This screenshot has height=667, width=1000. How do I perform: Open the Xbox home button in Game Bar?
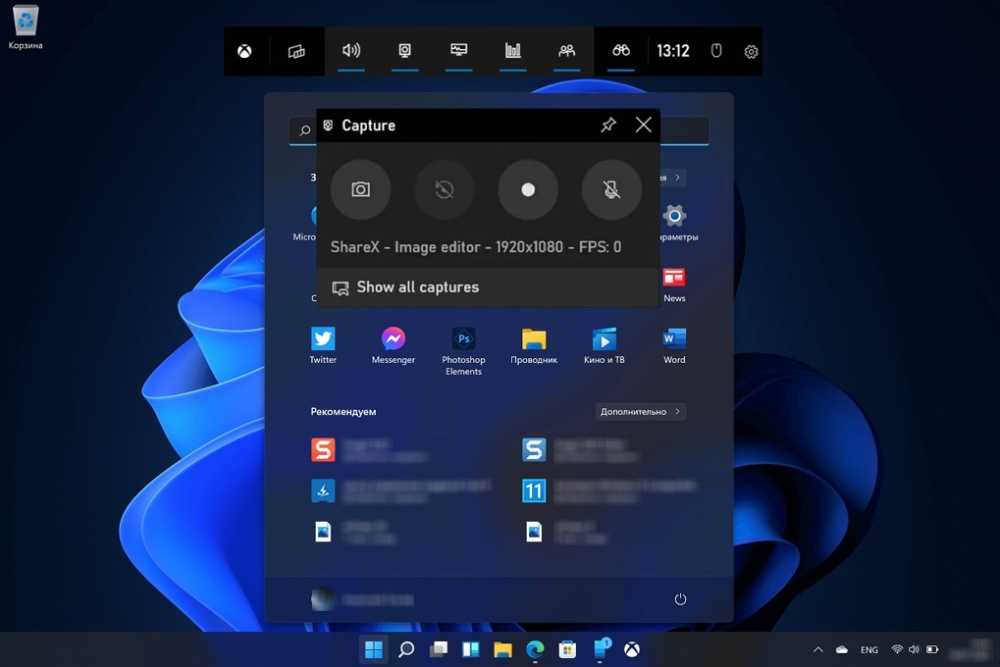click(x=244, y=51)
